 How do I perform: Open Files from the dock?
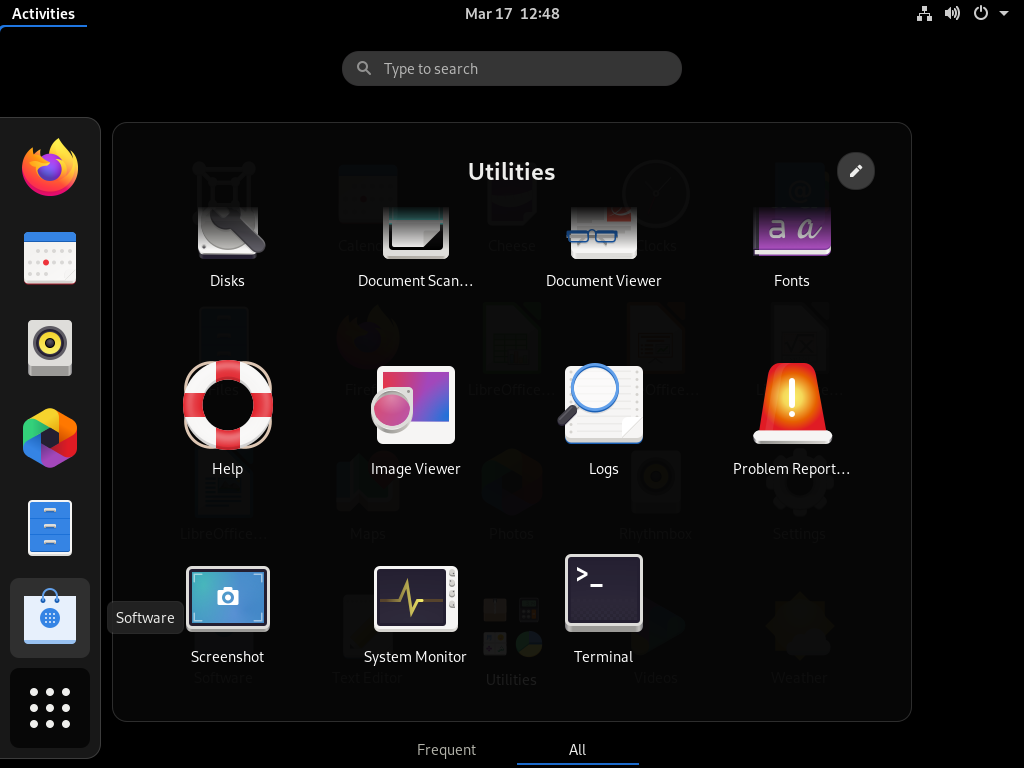click(x=50, y=528)
